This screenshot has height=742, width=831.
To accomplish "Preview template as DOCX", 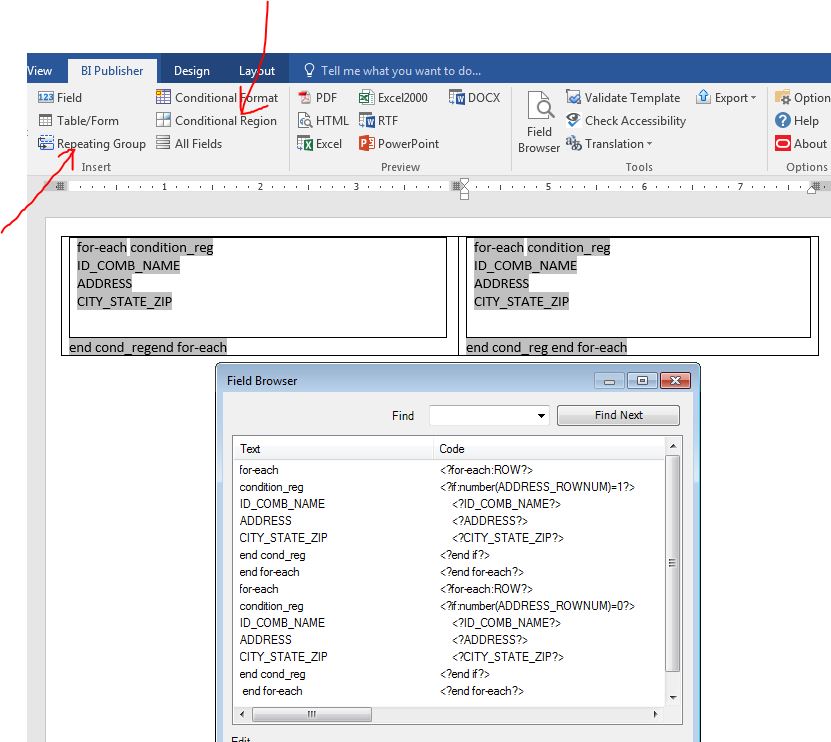I will [x=474, y=98].
